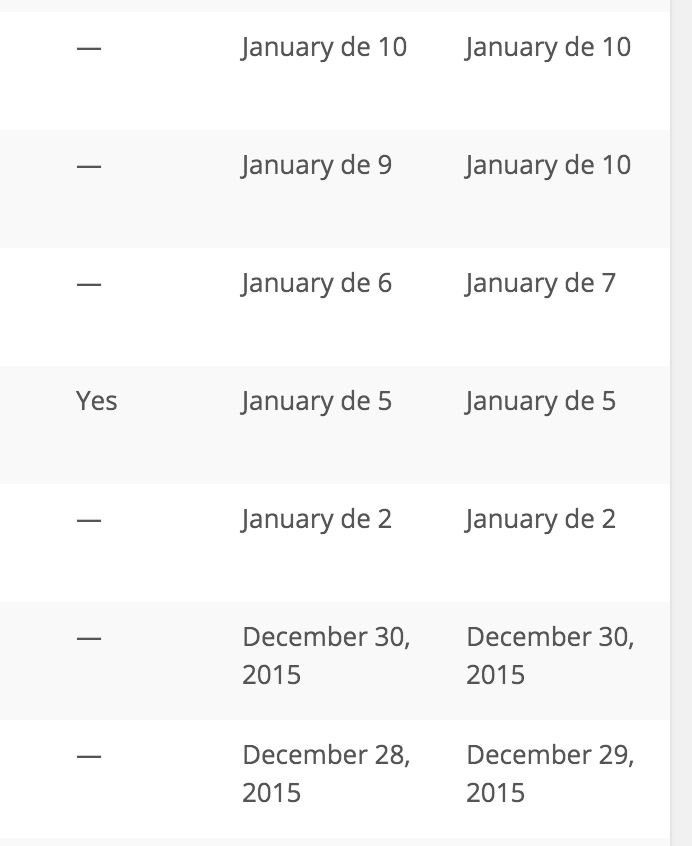
Task: Click the dash in the "January de 2" row
Action: point(89,520)
